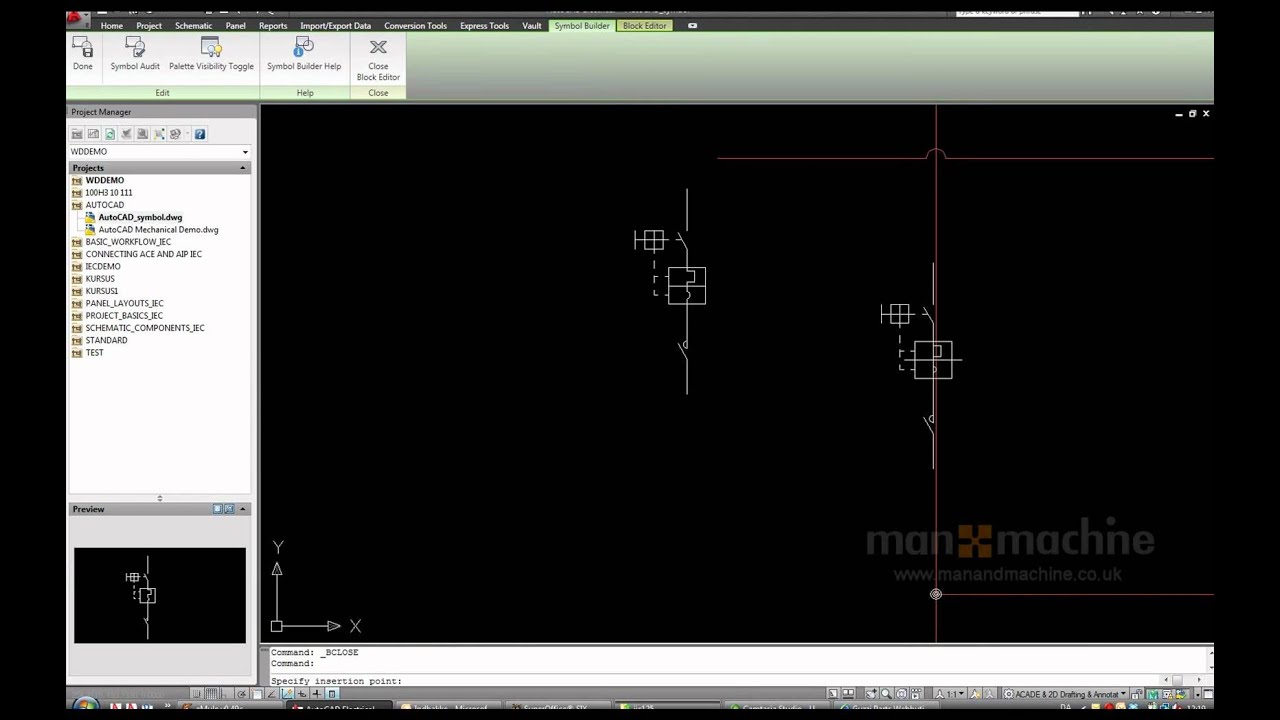Image resolution: width=1280 pixels, height=720 pixels.
Task: Switch to the Panel tab
Action: (x=236, y=26)
